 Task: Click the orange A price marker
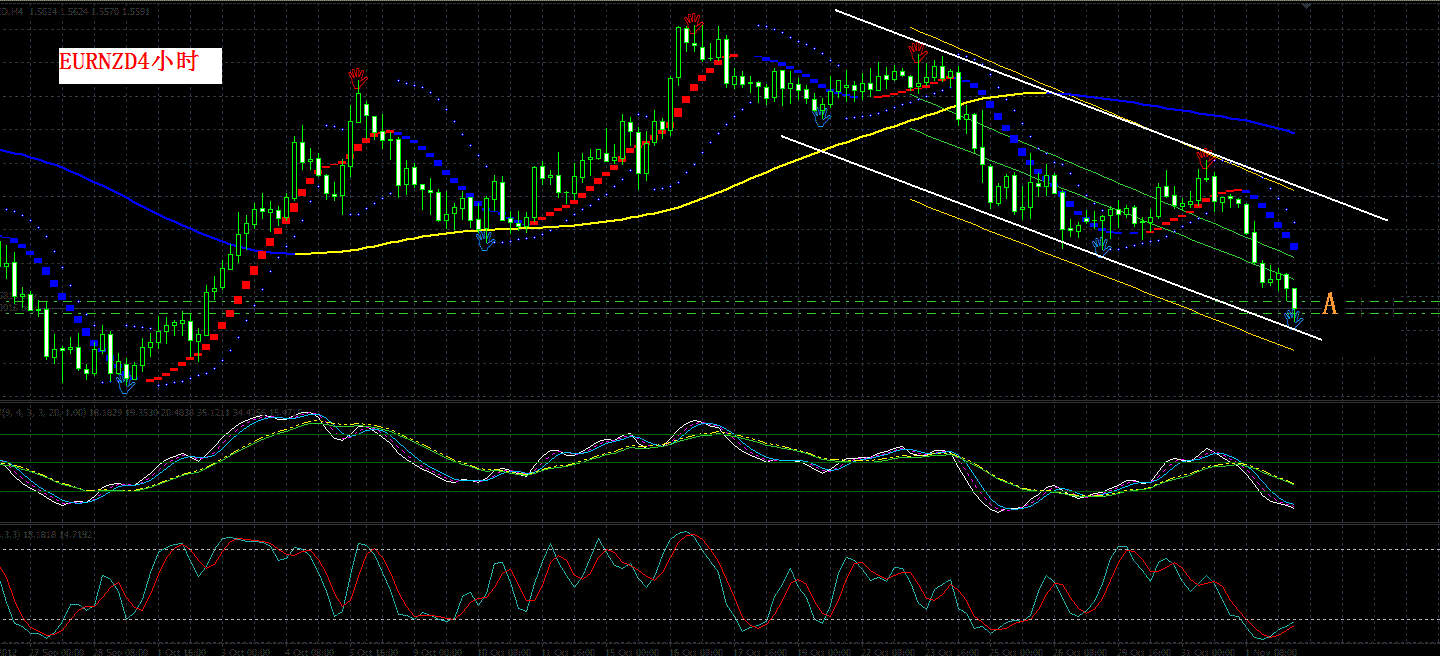(1329, 304)
